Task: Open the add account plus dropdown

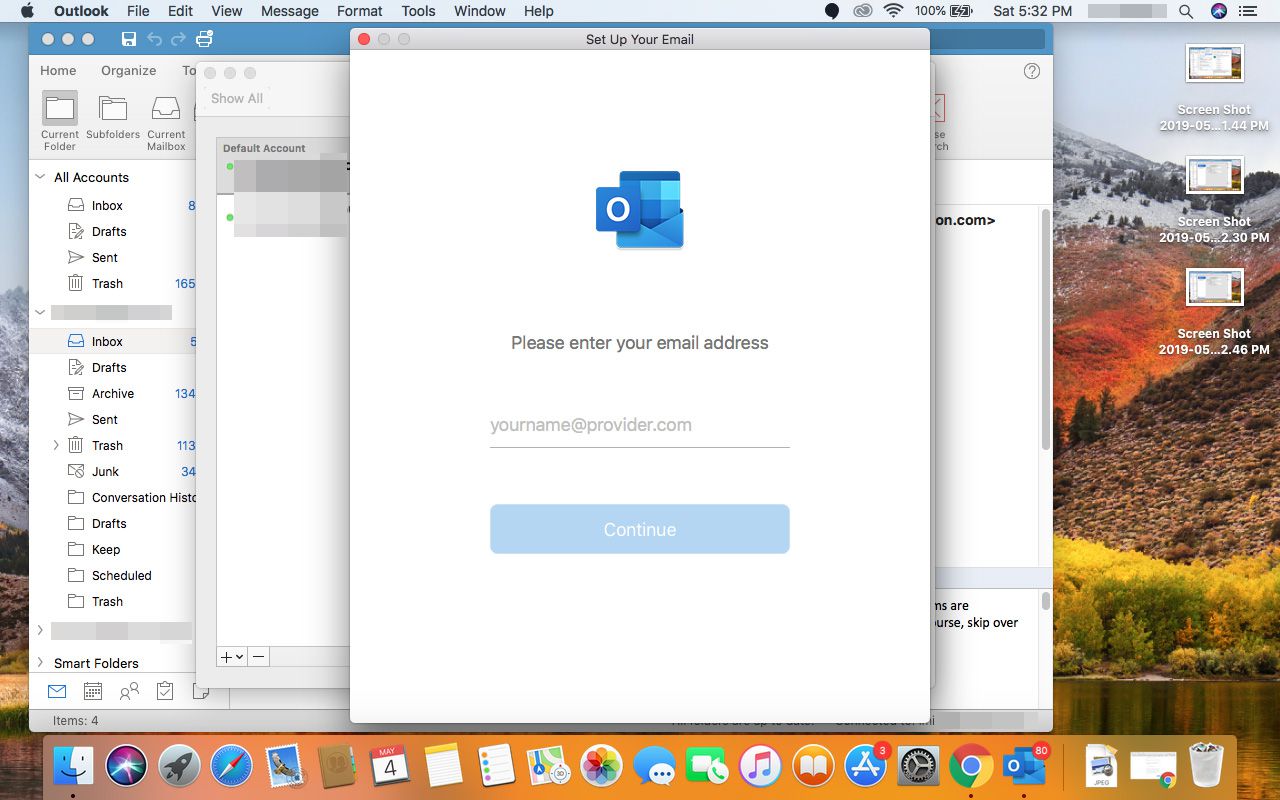Action: tap(232, 657)
